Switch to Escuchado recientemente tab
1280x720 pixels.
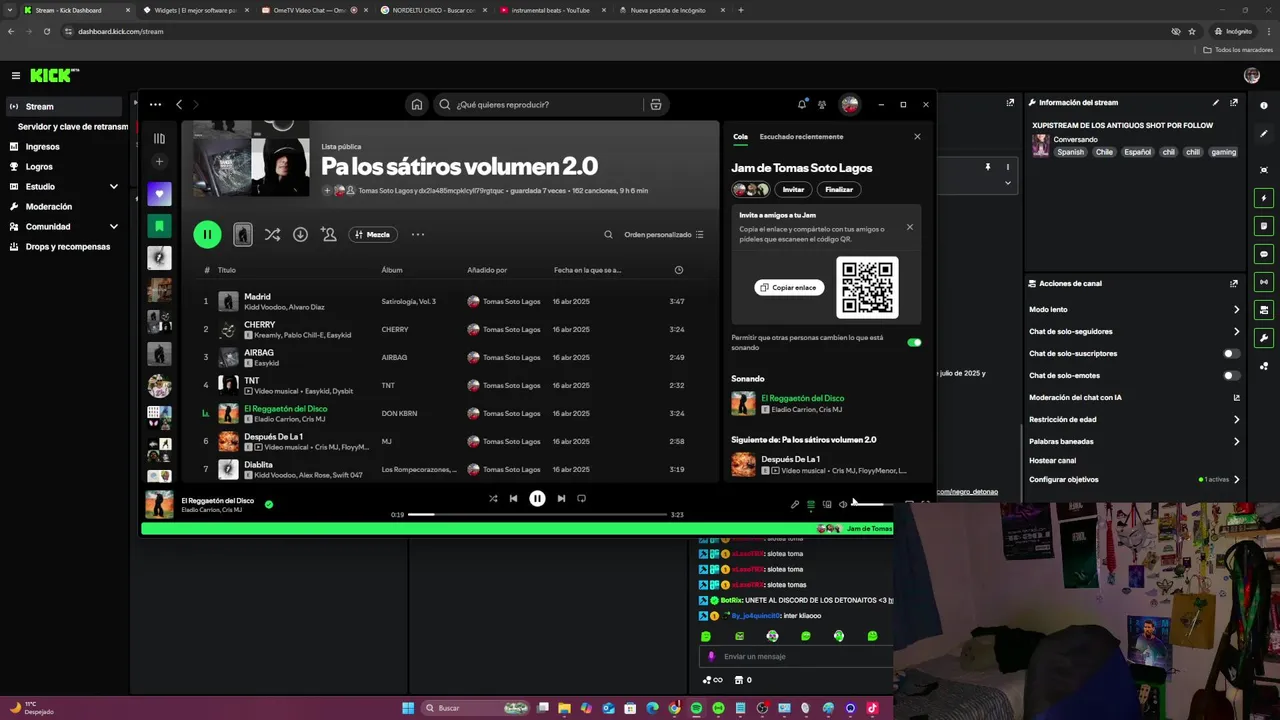coord(801,137)
